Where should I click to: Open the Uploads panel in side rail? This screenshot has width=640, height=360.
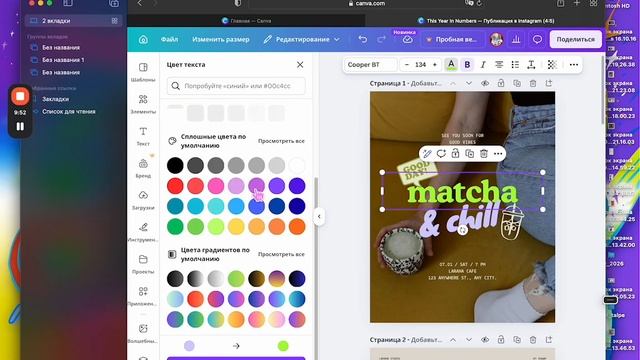[143, 200]
